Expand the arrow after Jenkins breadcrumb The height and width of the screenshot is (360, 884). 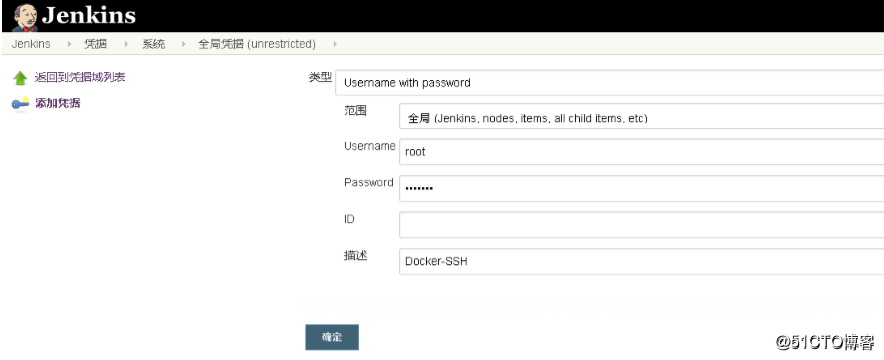tap(69, 44)
